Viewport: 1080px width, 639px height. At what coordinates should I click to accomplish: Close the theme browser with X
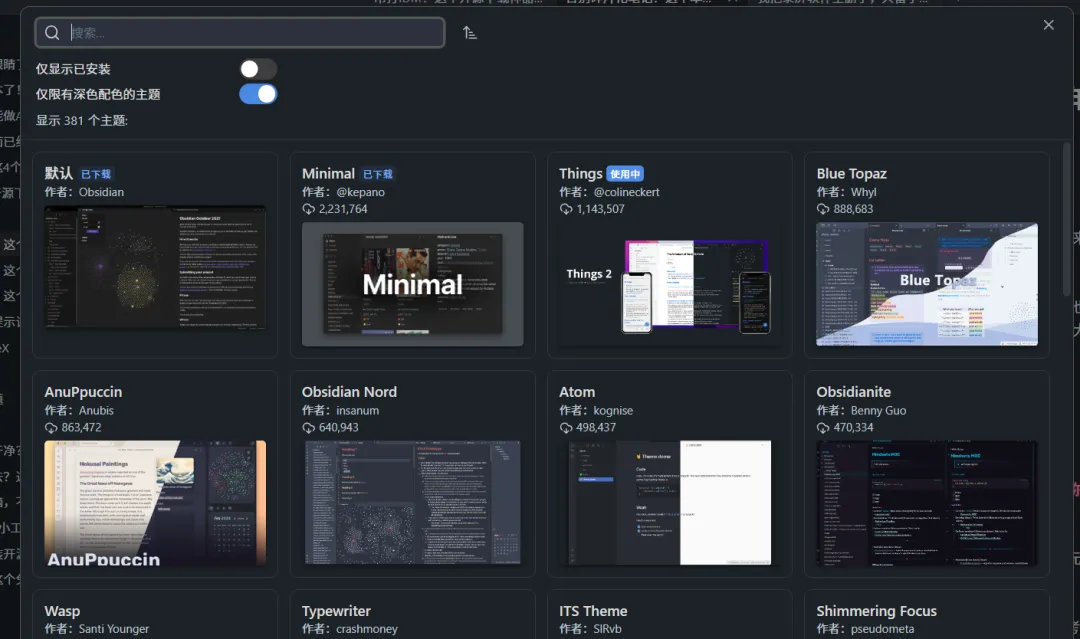click(1048, 25)
